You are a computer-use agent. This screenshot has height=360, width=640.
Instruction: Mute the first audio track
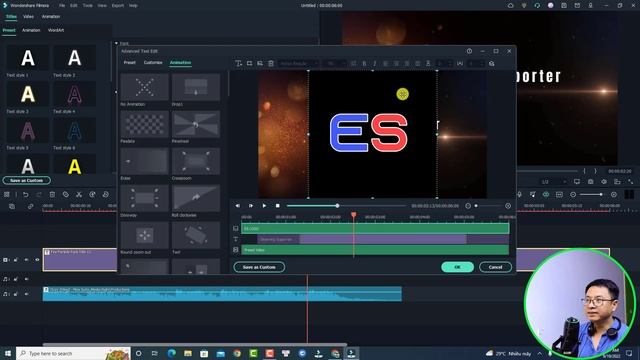[27, 279]
